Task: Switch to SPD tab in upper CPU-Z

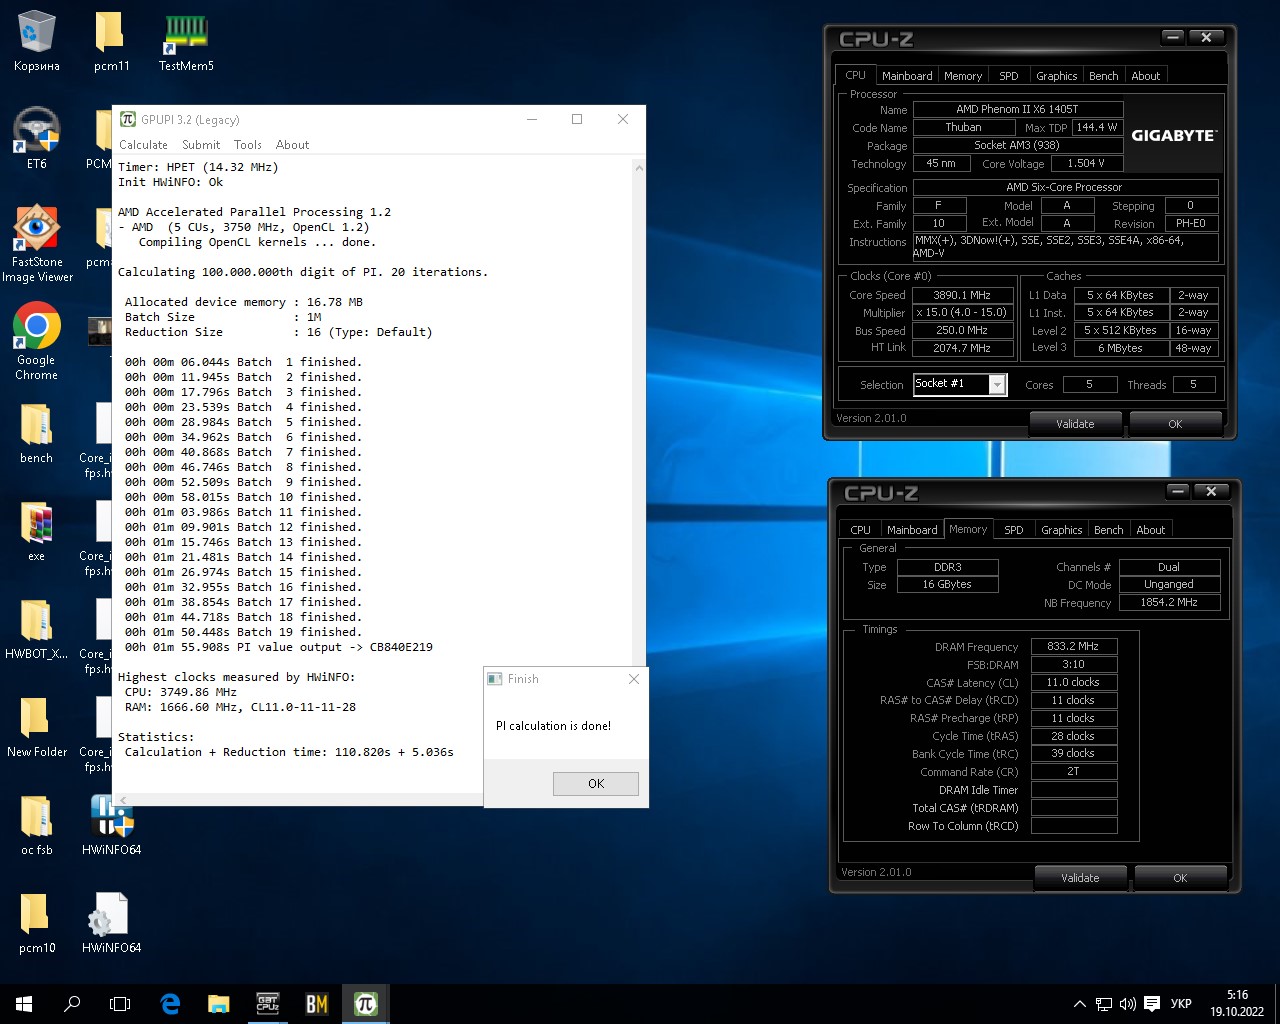Action: pos(1009,76)
